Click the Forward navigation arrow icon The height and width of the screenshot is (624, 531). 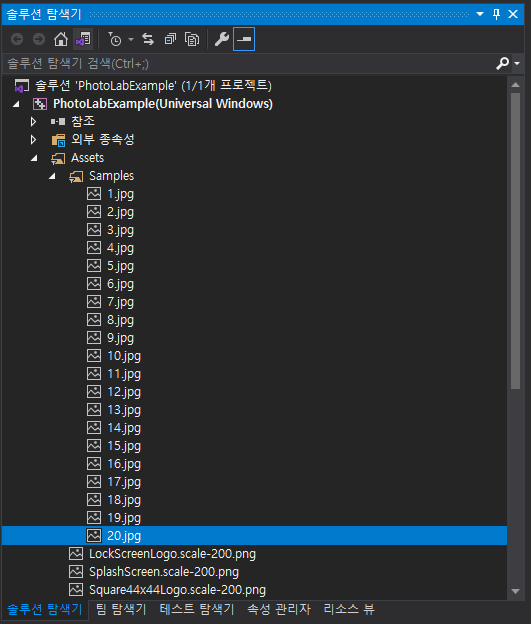(x=39, y=39)
